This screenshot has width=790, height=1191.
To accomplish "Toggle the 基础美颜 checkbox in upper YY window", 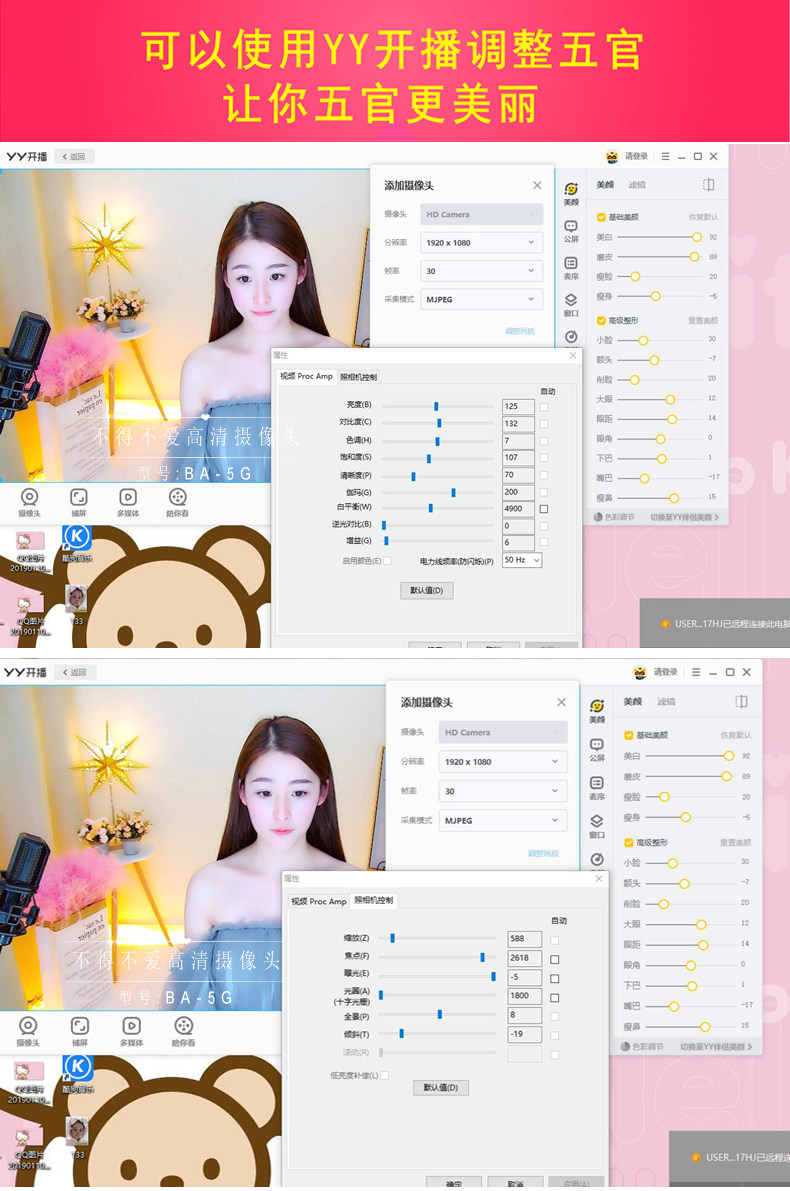I will [601, 217].
